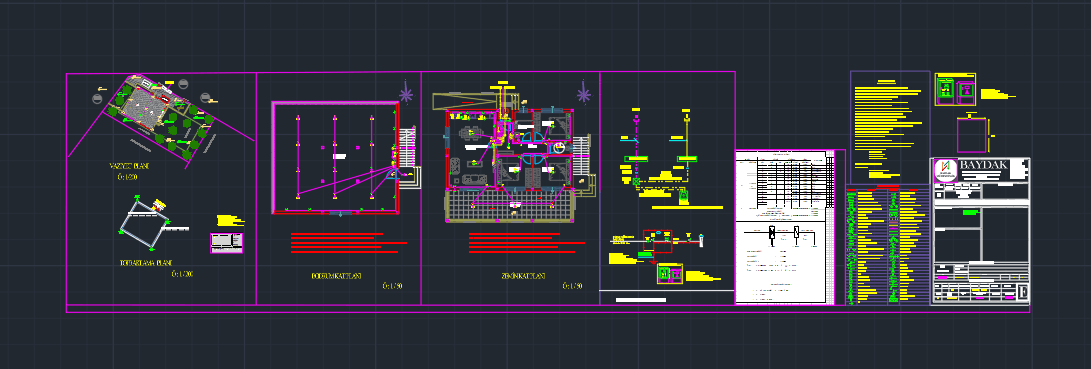The width and height of the screenshot is (1091, 369).
Task: Select the north arrow beside the ground floor plan
Action: [x=583, y=93]
